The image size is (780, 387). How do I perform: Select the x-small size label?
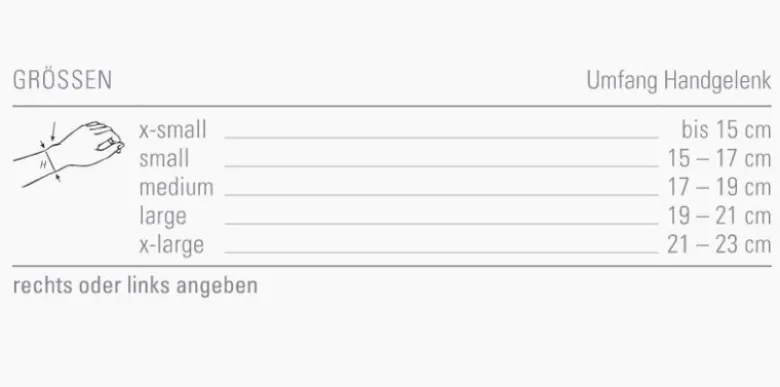pos(173,130)
